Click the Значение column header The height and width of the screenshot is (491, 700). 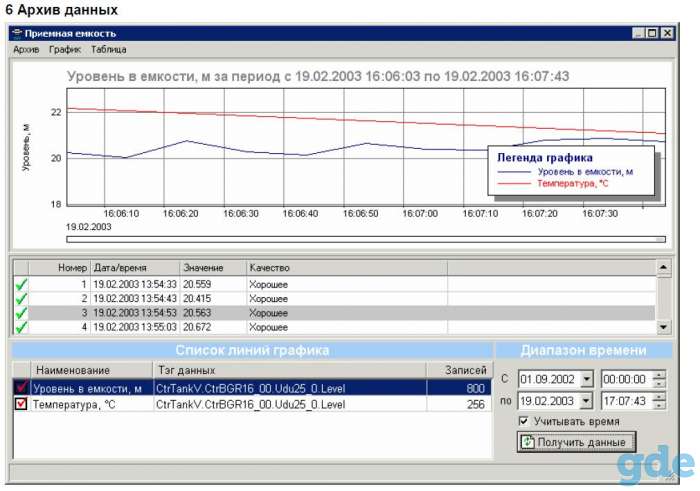(213, 268)
